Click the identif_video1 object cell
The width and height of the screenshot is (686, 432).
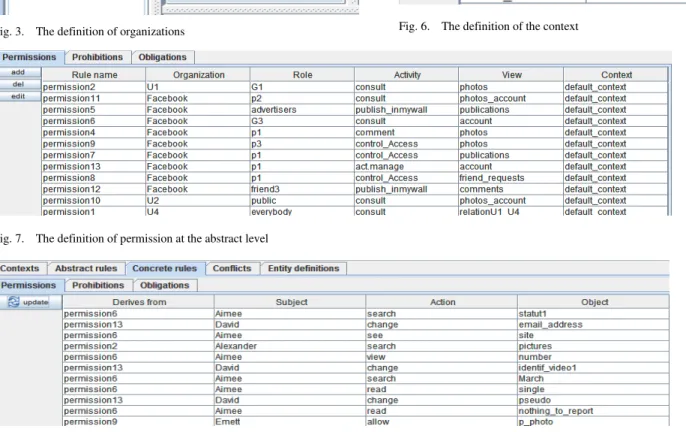tap(594, 368)
